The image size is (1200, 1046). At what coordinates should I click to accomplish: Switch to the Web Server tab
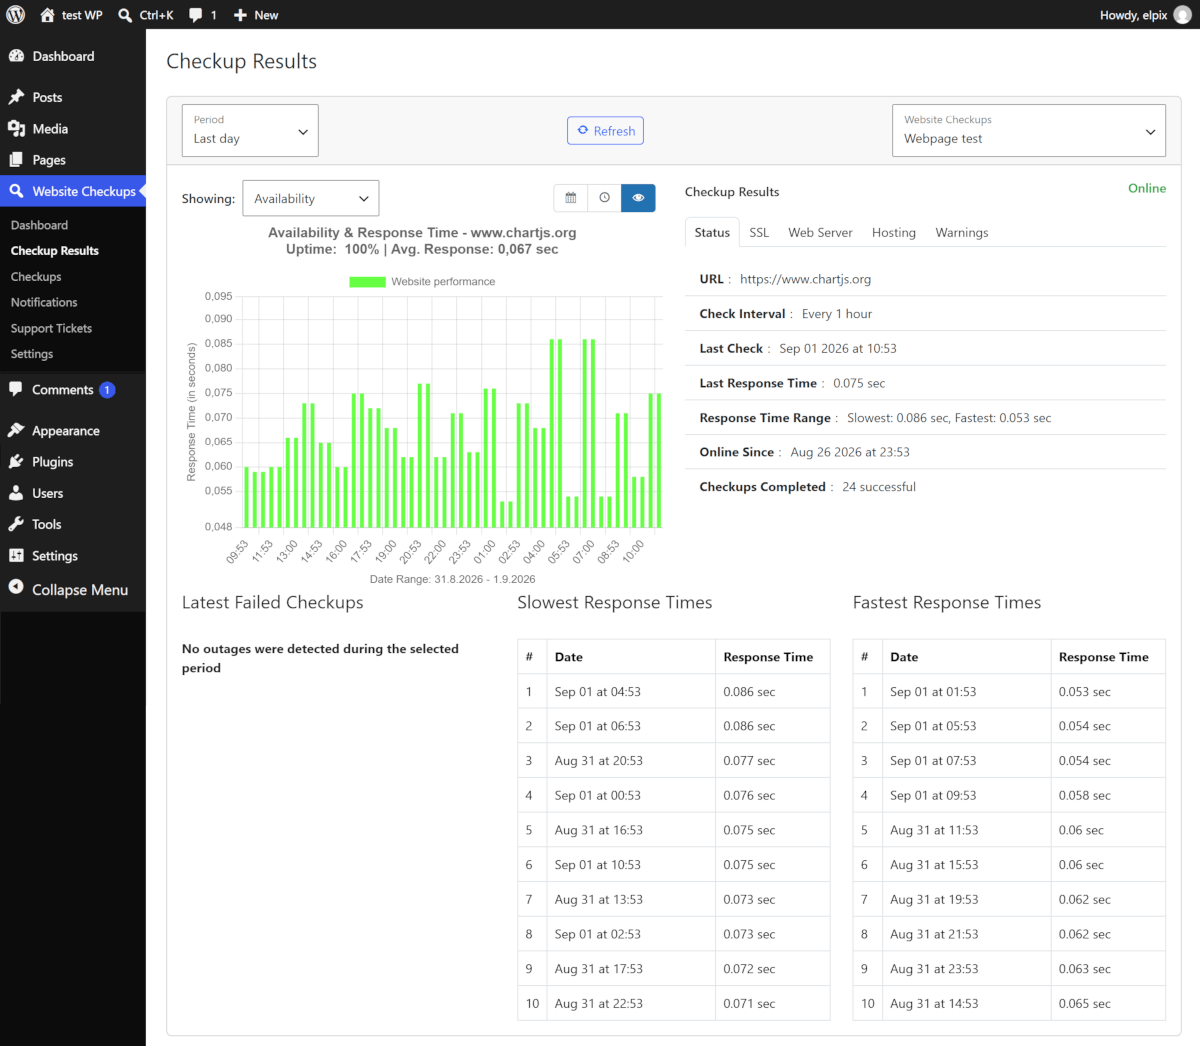(820, 232)
